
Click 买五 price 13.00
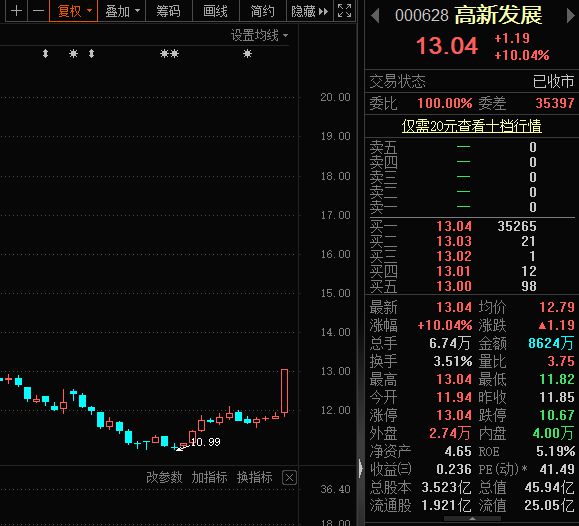coord(454,286)
